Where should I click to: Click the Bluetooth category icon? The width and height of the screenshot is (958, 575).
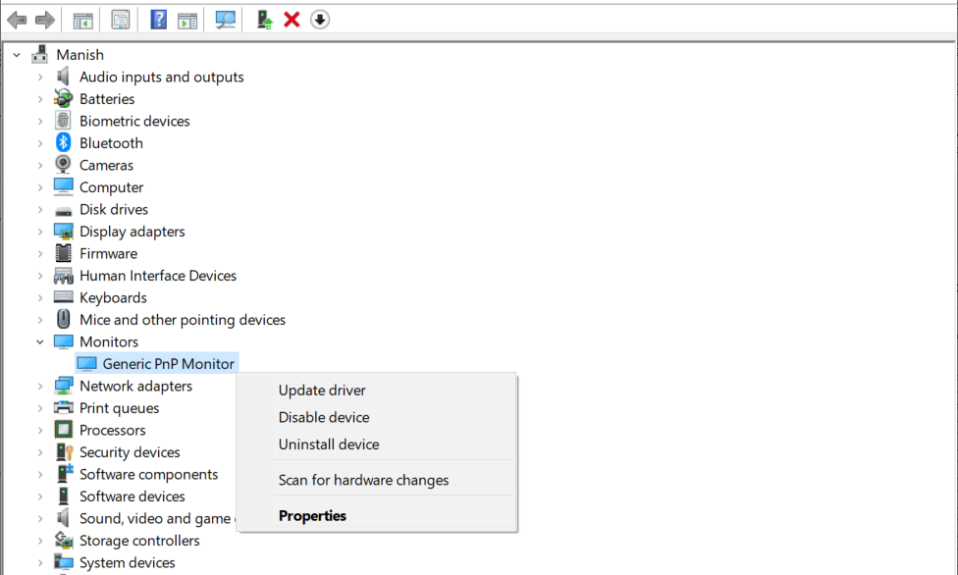pyautogui.click(x=63, y=143)
